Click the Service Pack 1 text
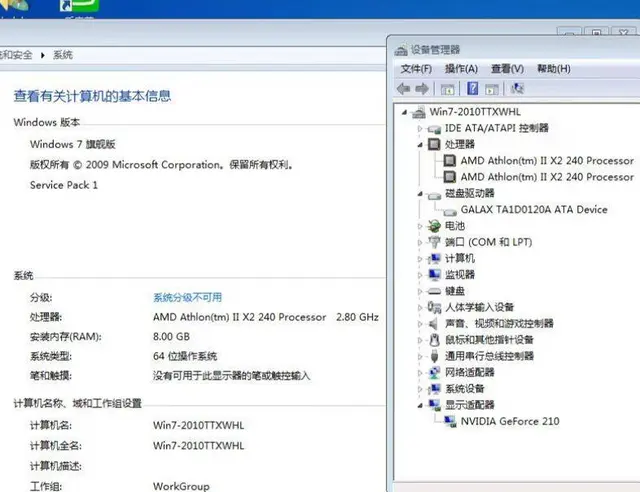Screen dimensions: 640x492 point(64,185)
